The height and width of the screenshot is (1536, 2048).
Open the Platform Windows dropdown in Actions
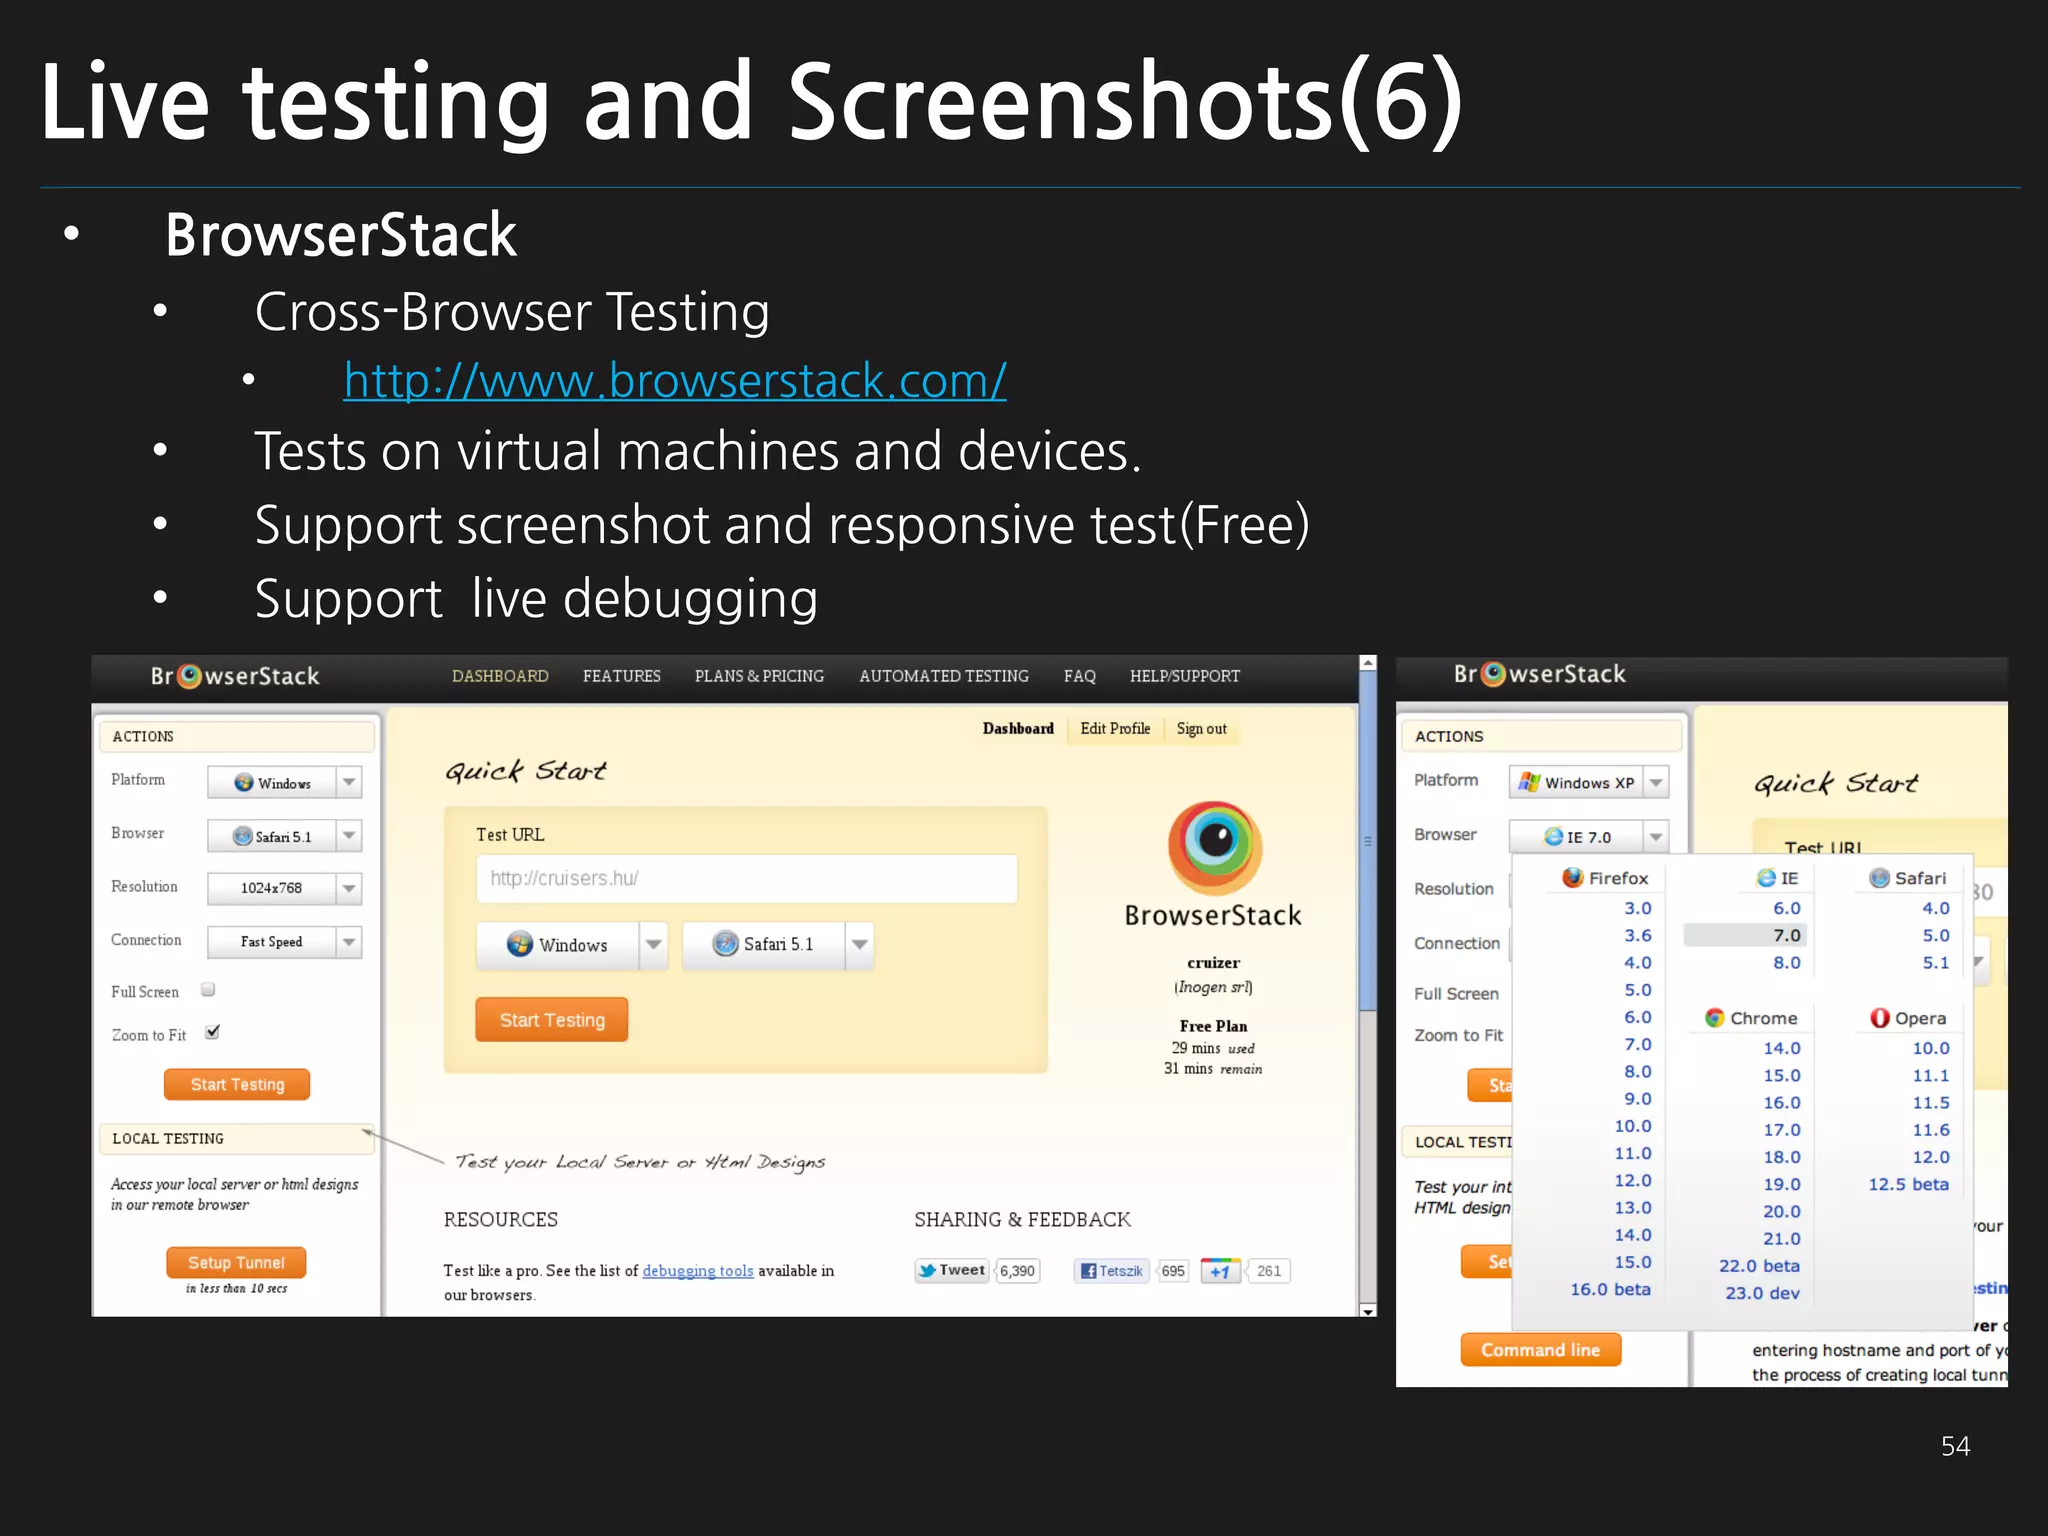285,782
